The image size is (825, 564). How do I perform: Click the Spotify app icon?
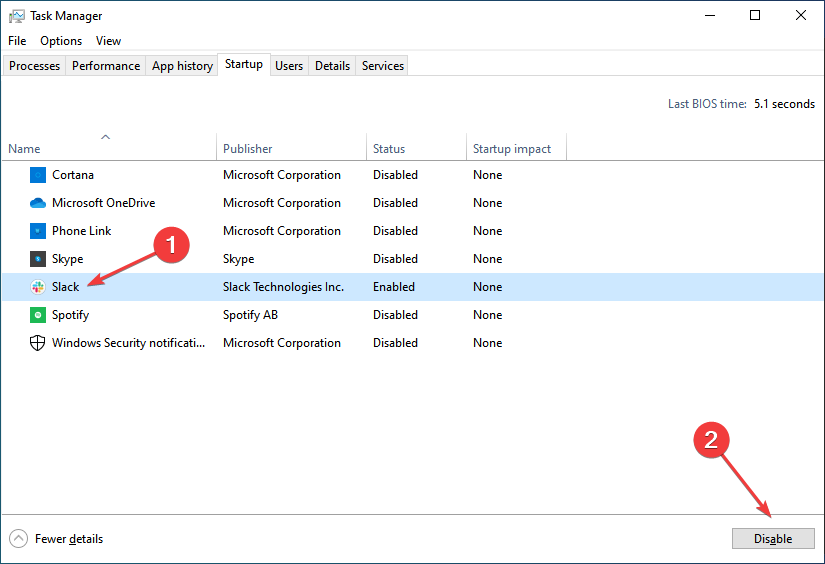(x=38, y=315)
